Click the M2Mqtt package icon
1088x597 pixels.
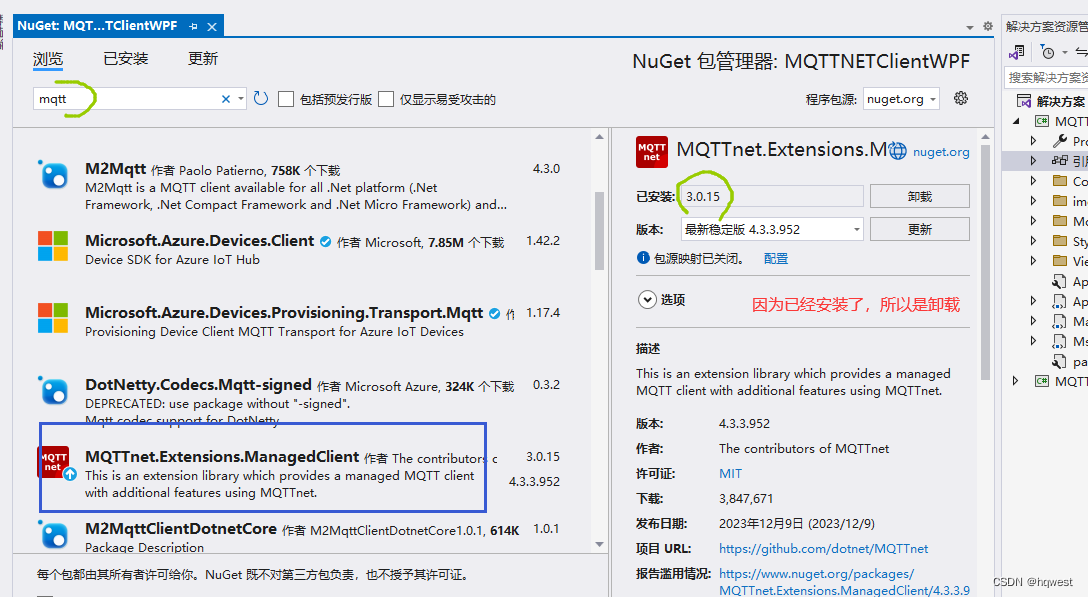(x=53, y=175)
